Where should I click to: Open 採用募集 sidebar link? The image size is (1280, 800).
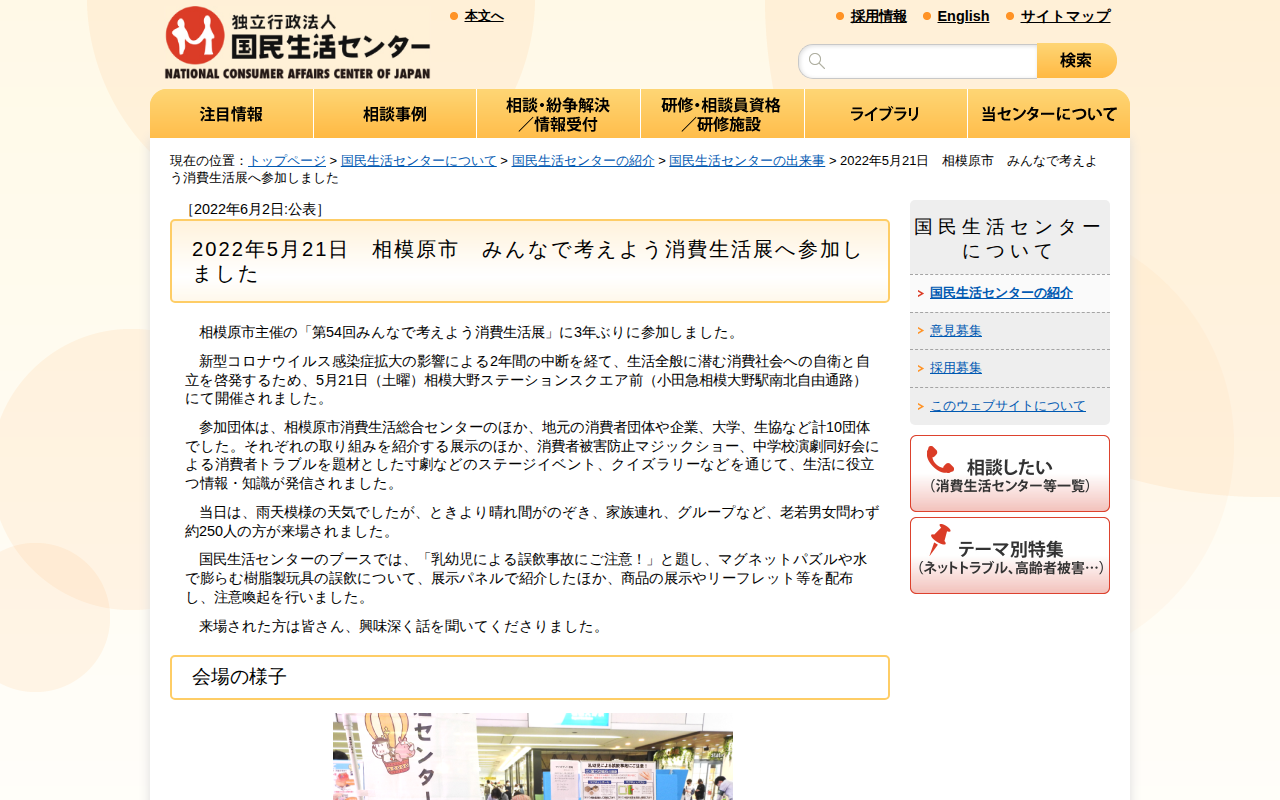tap(956, 368)
